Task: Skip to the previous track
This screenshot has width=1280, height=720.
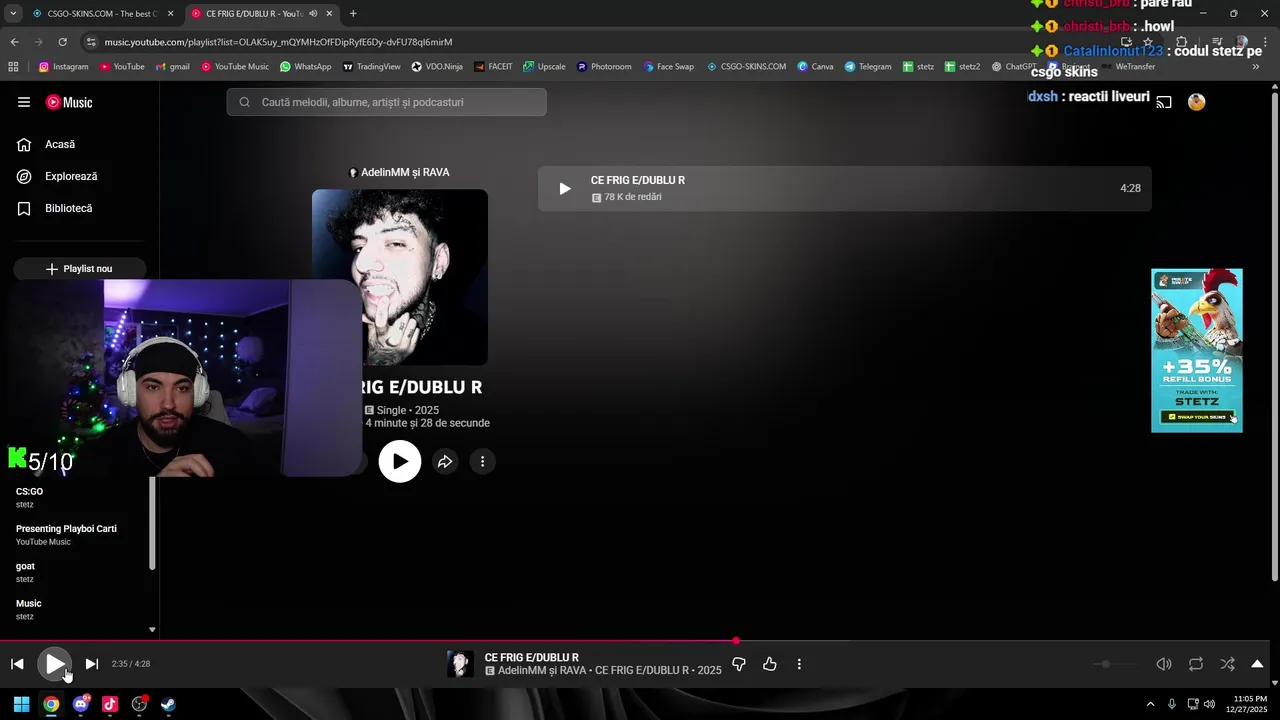Action: click(17, 664)
